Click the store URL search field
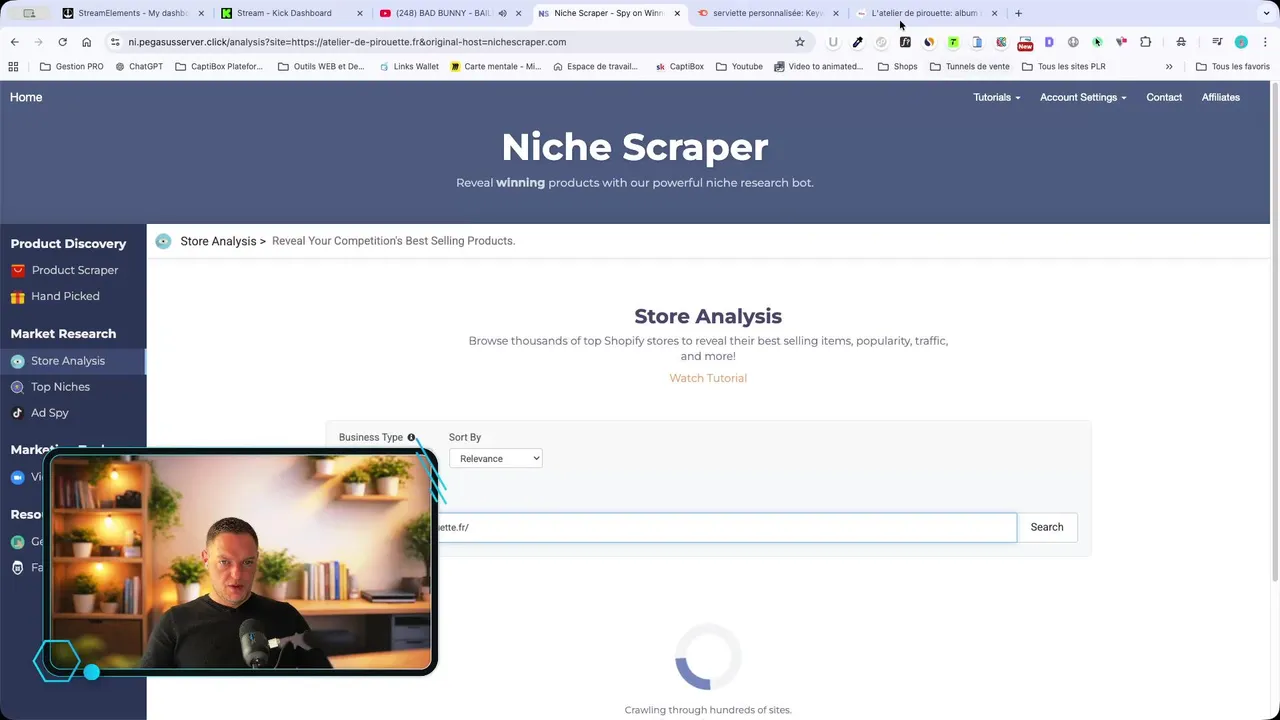The image size is (1280, 720). coord(727,527)
